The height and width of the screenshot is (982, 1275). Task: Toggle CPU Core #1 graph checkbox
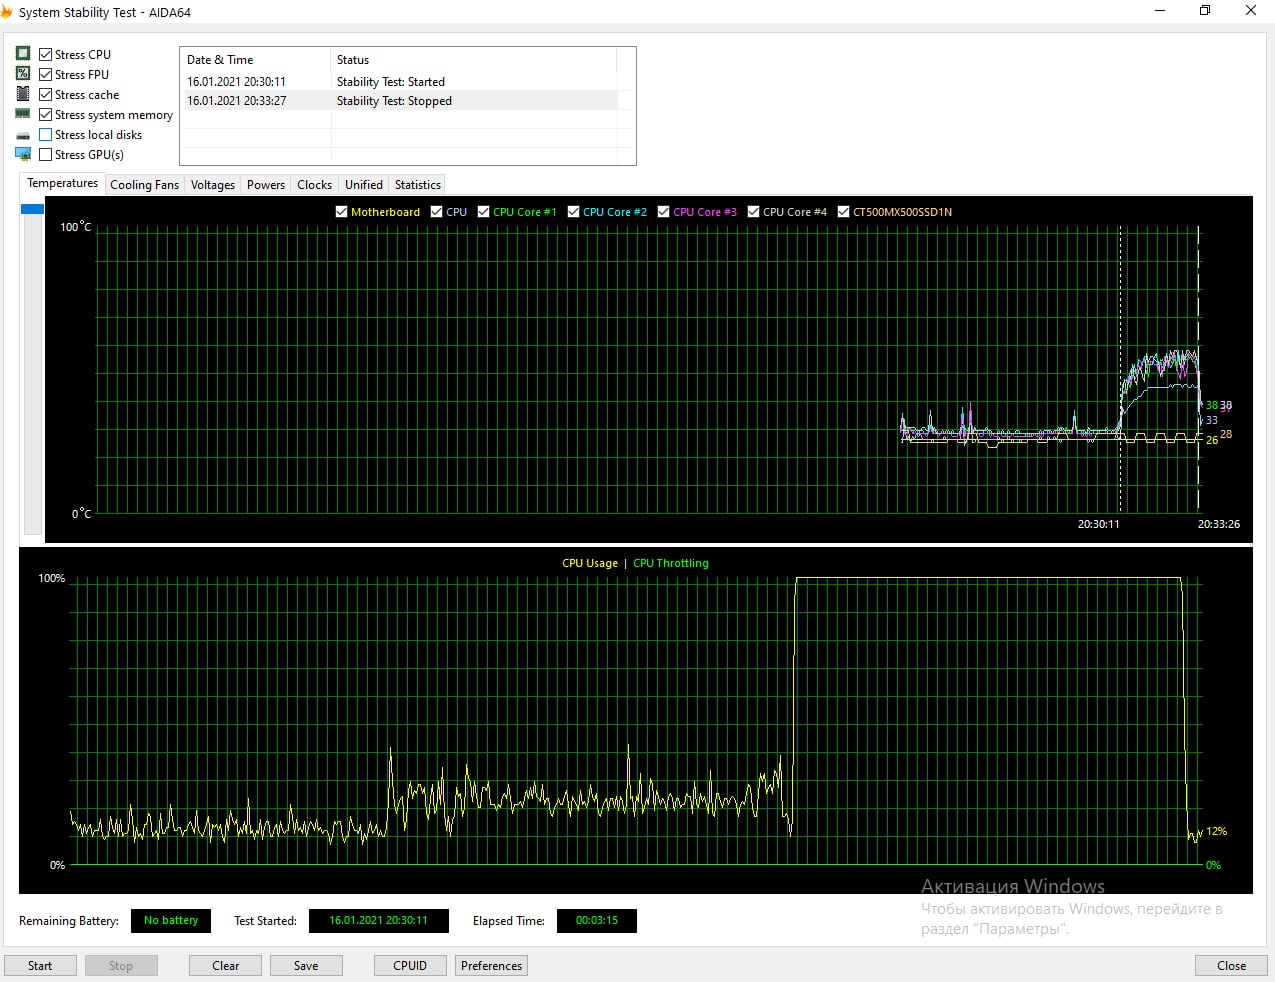pos(483,211)
